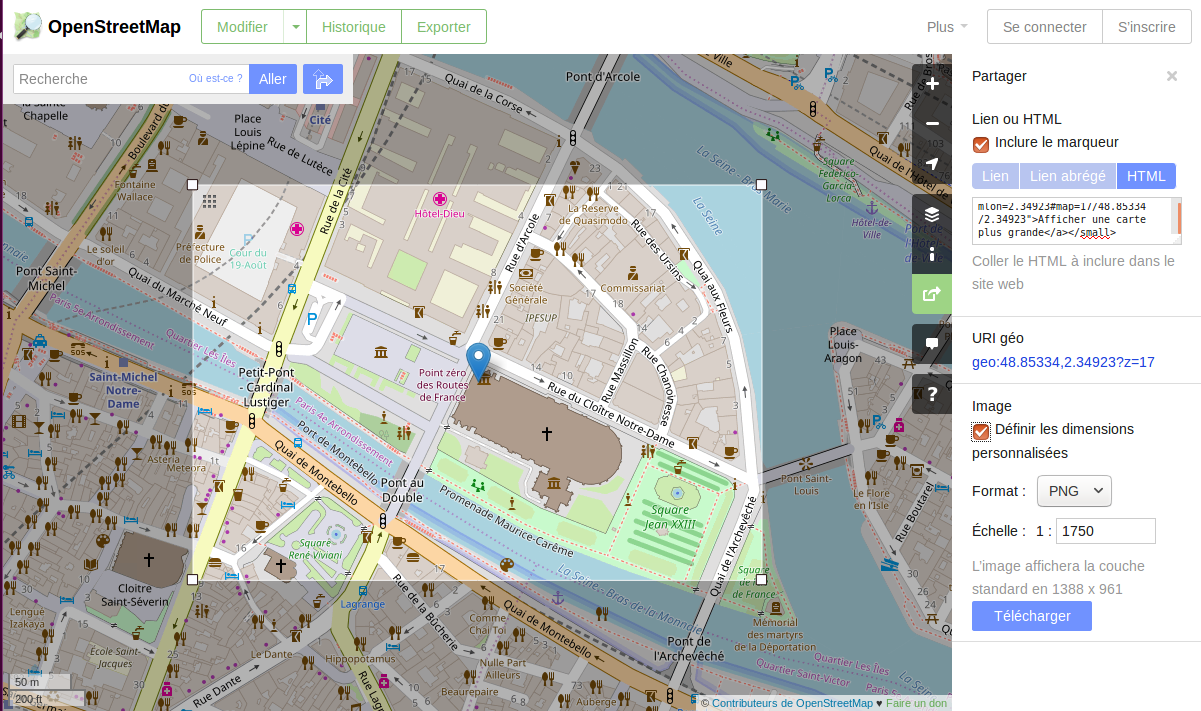Viewport: 1201px width, 711px height.
Task: Click the zoom in plus icon
Action: coord(932,84)
